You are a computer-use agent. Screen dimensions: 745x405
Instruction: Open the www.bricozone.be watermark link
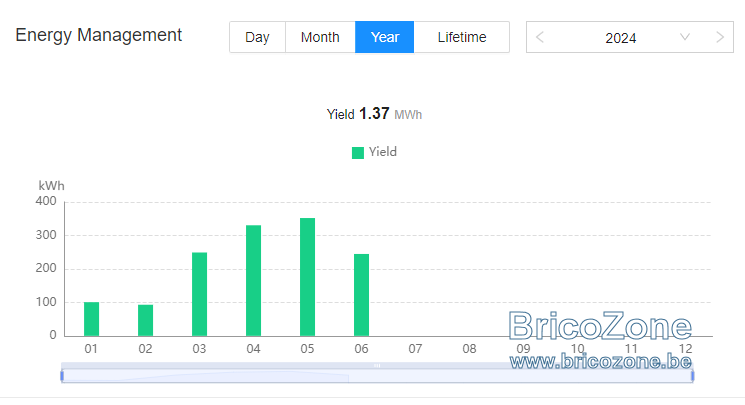click(601, 362)
